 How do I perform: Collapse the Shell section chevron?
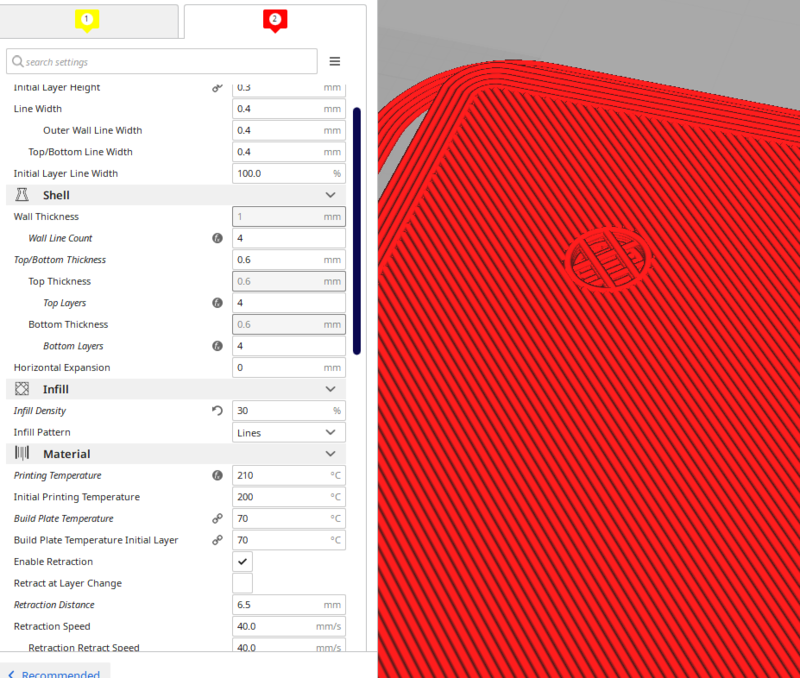pyautogui.click(x=331, y=195)
